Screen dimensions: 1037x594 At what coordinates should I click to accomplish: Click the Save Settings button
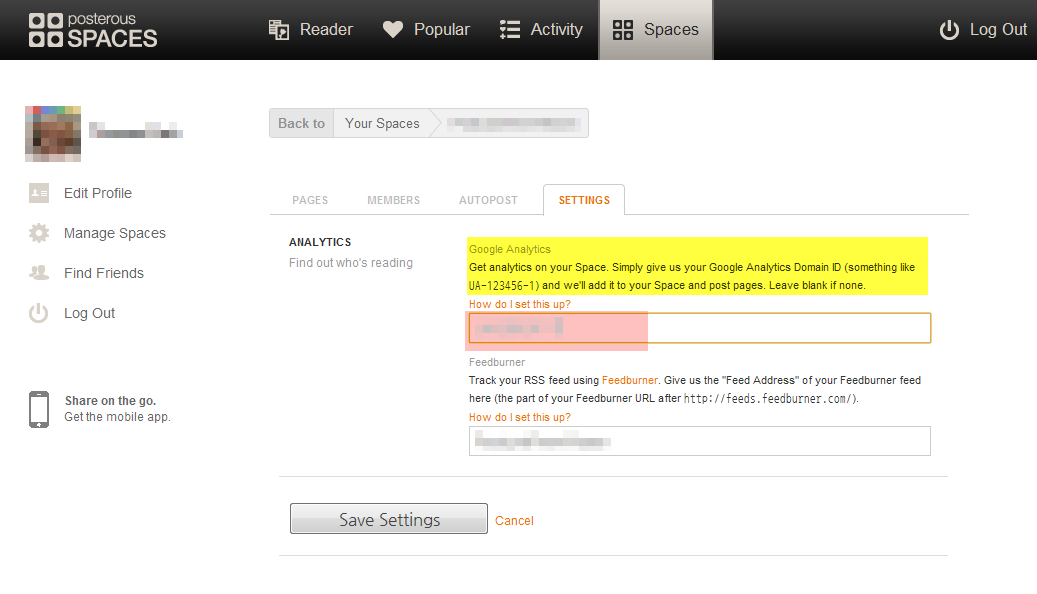[388, 518]
